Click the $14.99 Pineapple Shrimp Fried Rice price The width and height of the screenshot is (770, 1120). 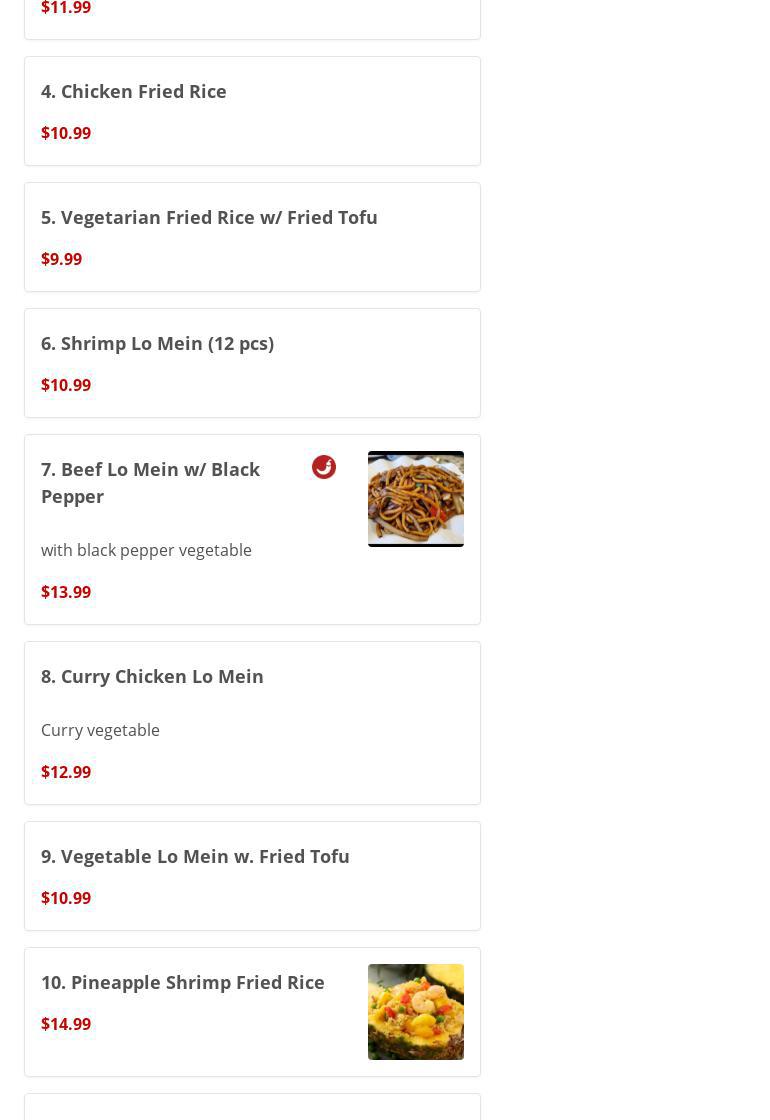click(x=66, y=1024)
